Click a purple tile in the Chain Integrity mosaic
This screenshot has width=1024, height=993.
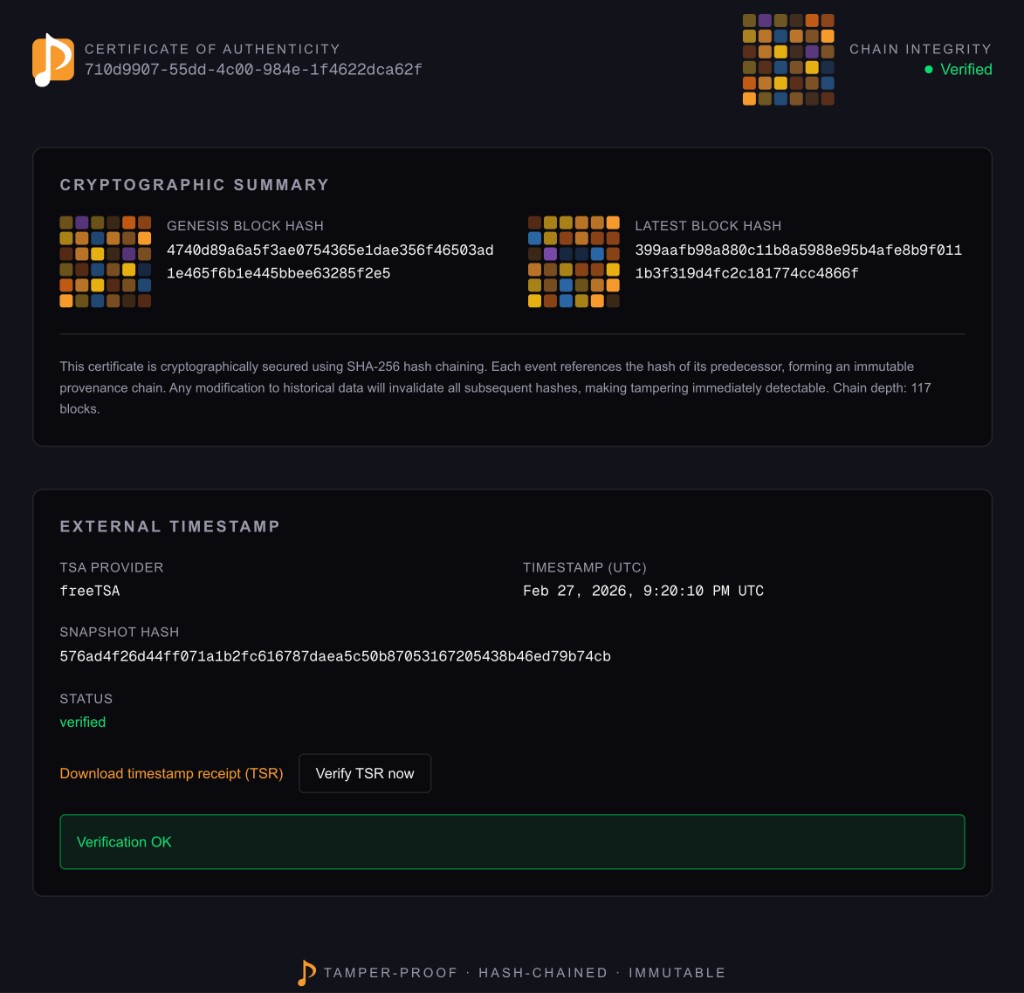pyautogui.click(x=765, y=20)
